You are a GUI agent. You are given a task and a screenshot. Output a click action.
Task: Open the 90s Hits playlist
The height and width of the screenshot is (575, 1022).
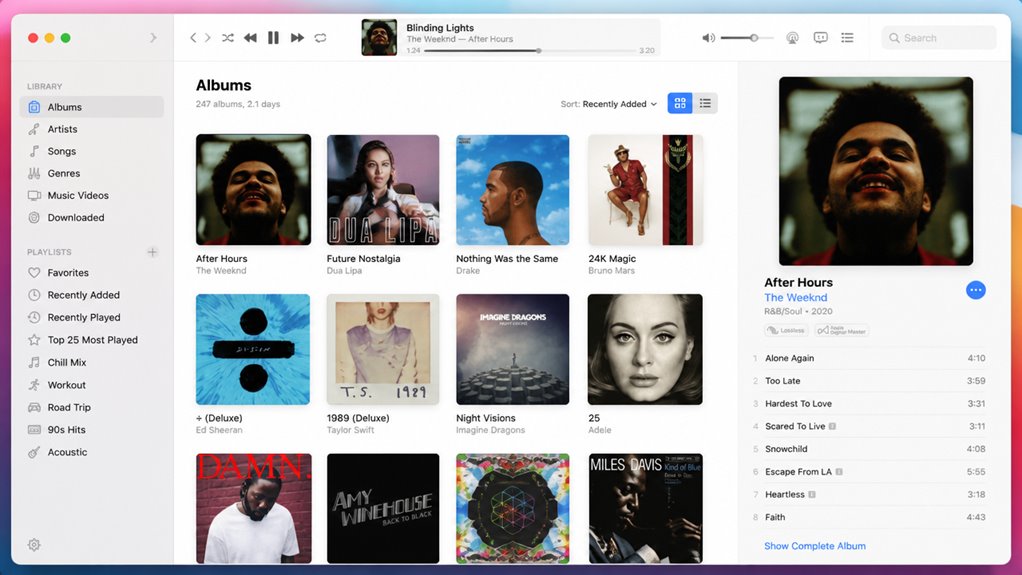click(92, 430)
